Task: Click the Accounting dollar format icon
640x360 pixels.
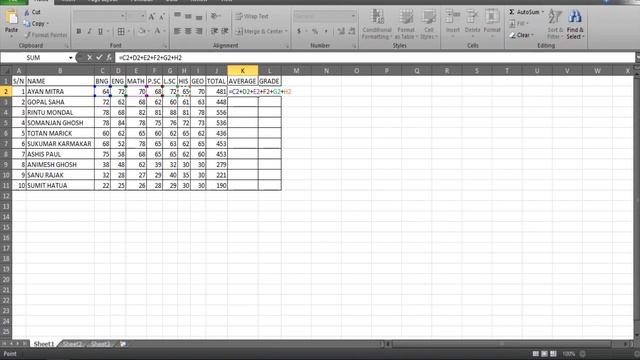Action: (x=299, y=31)
